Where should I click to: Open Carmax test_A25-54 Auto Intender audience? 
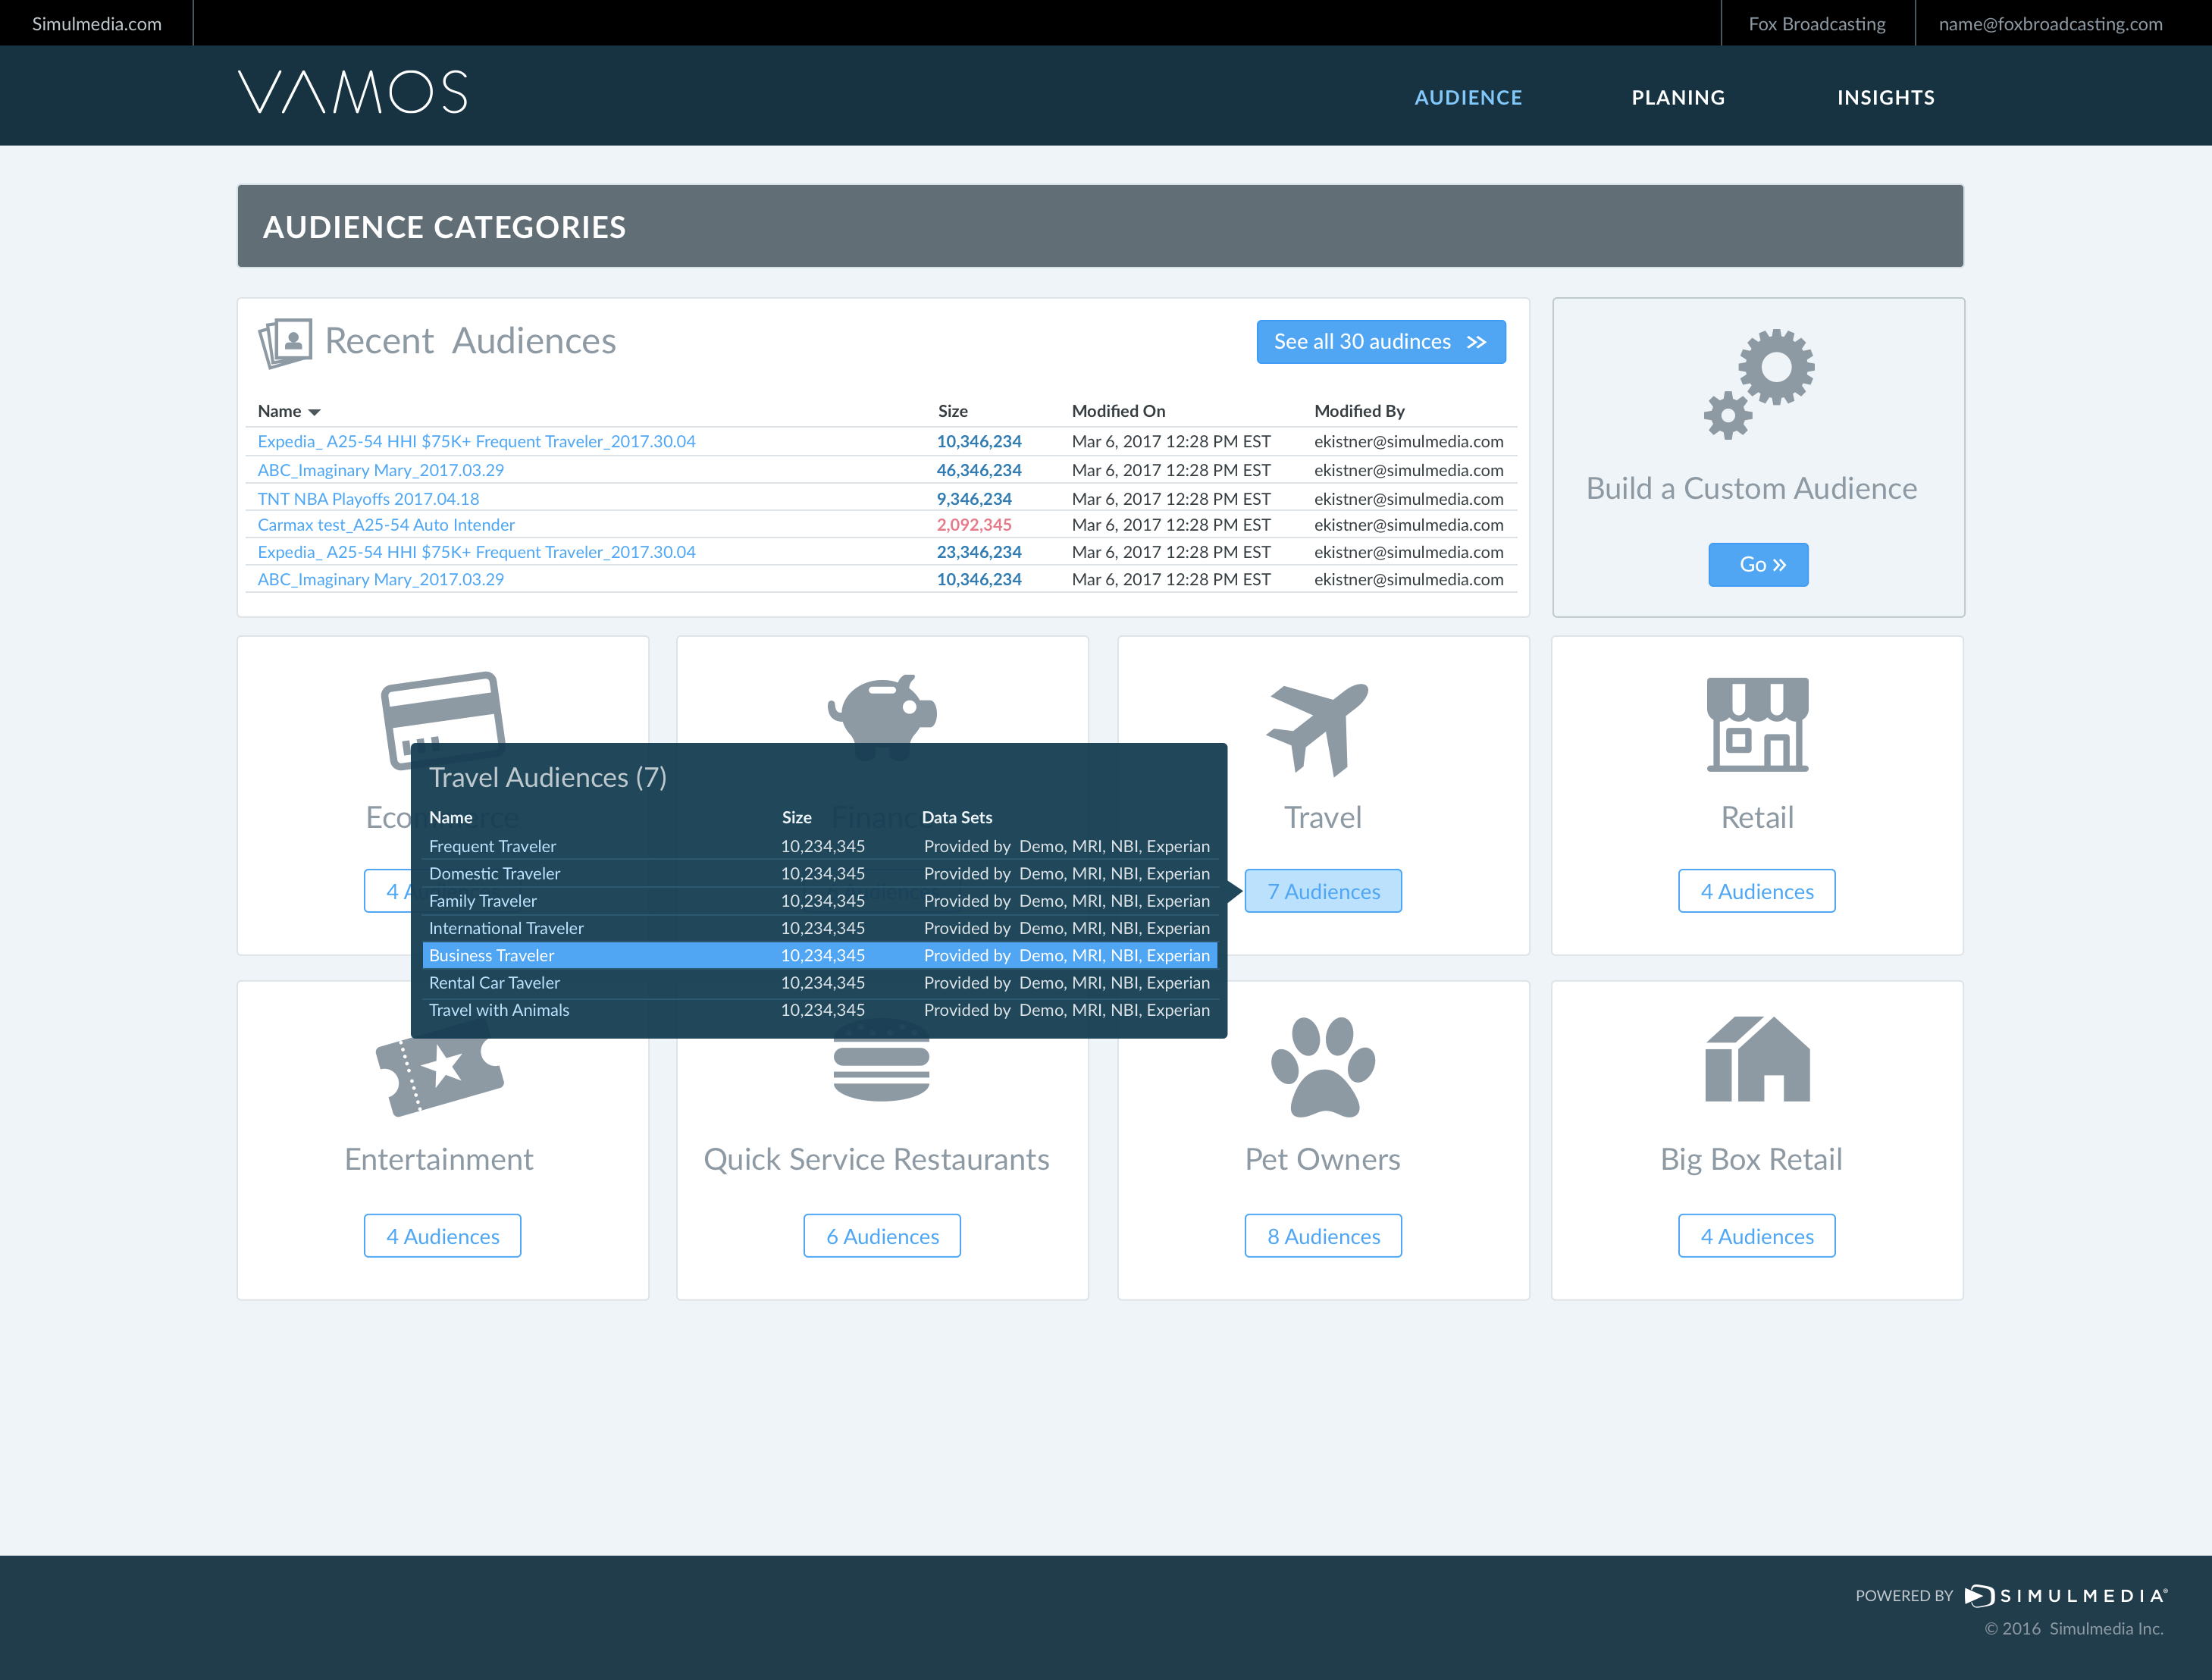(x=386, y=525)
